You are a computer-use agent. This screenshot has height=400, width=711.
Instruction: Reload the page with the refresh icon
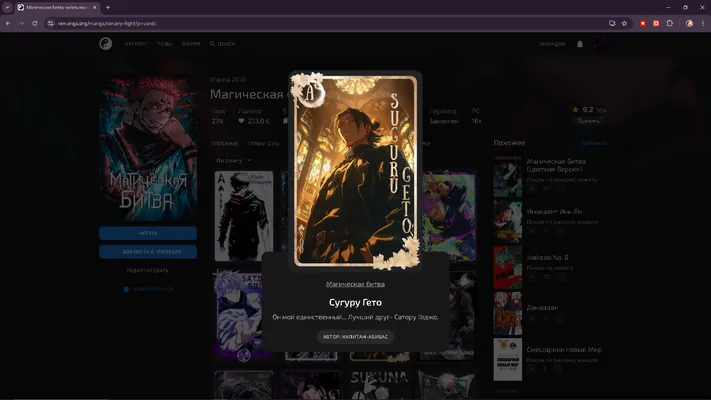(34, 23)
